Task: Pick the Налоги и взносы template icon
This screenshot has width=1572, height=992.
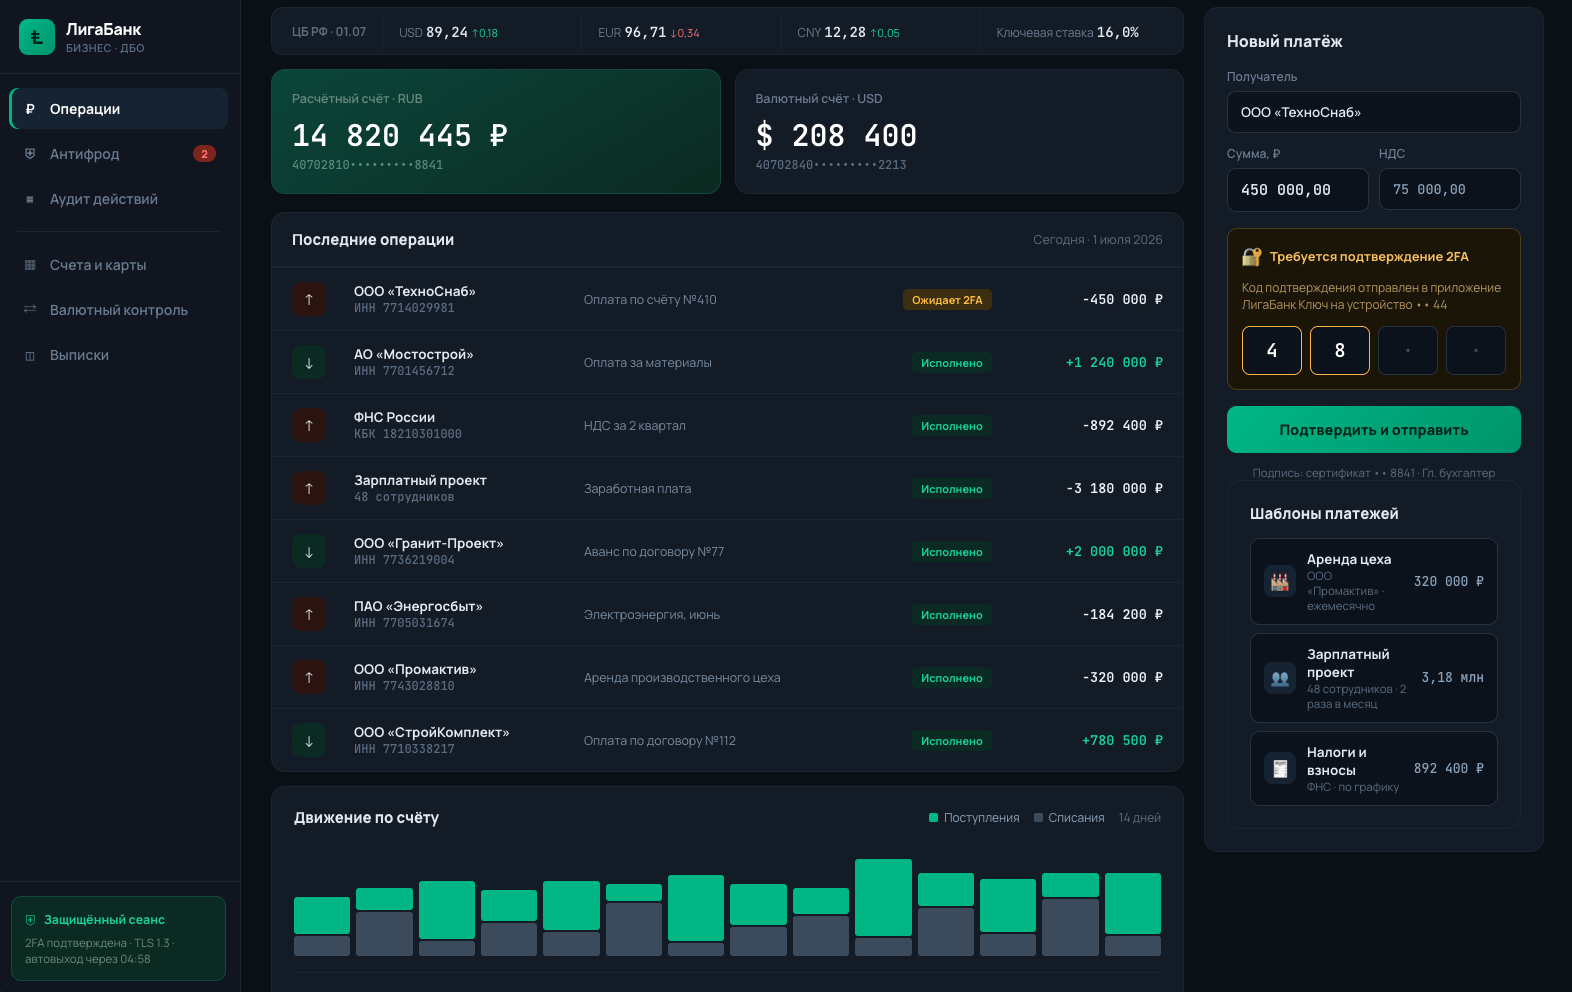Action: (1280, 768)
